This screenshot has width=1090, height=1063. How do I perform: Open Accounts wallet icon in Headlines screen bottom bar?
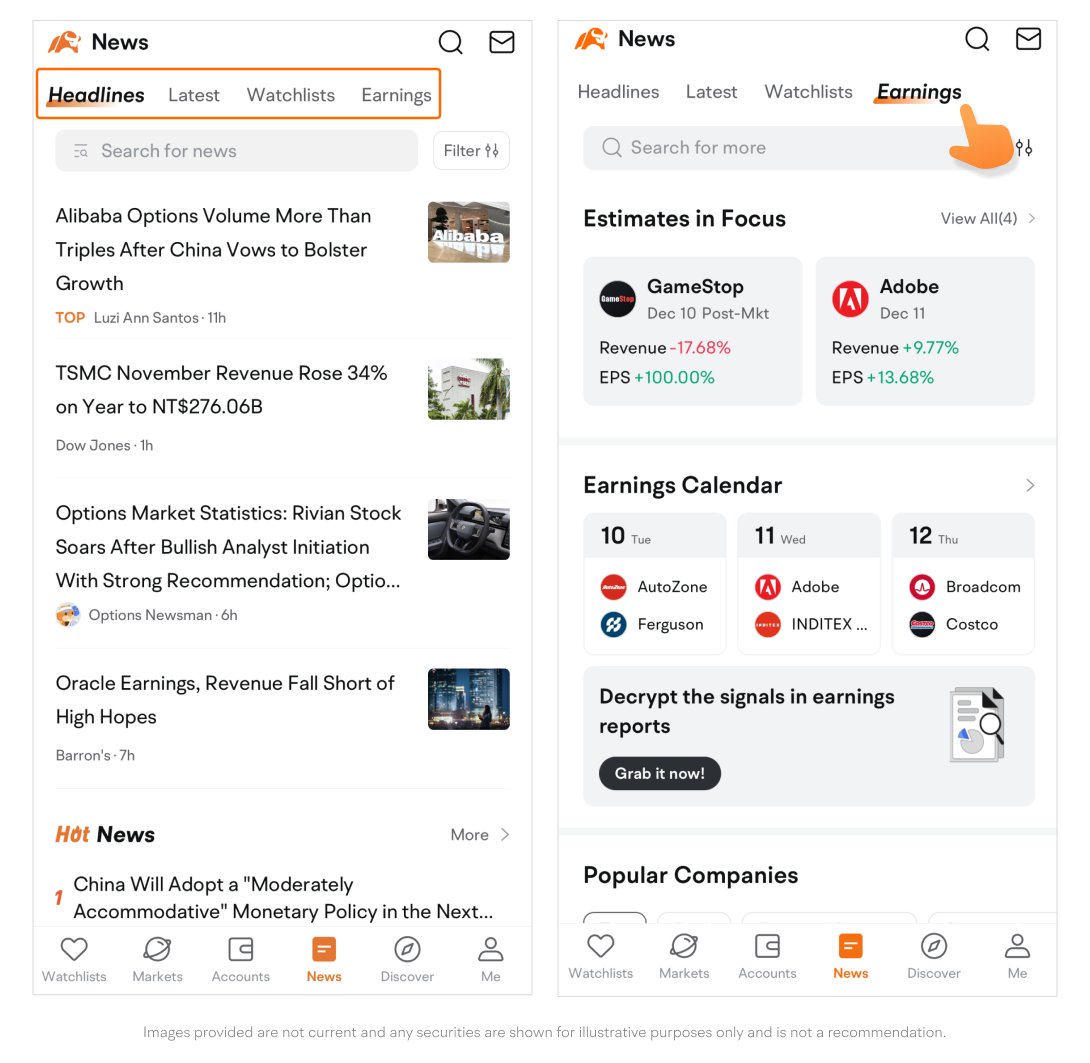click(241, 949)
